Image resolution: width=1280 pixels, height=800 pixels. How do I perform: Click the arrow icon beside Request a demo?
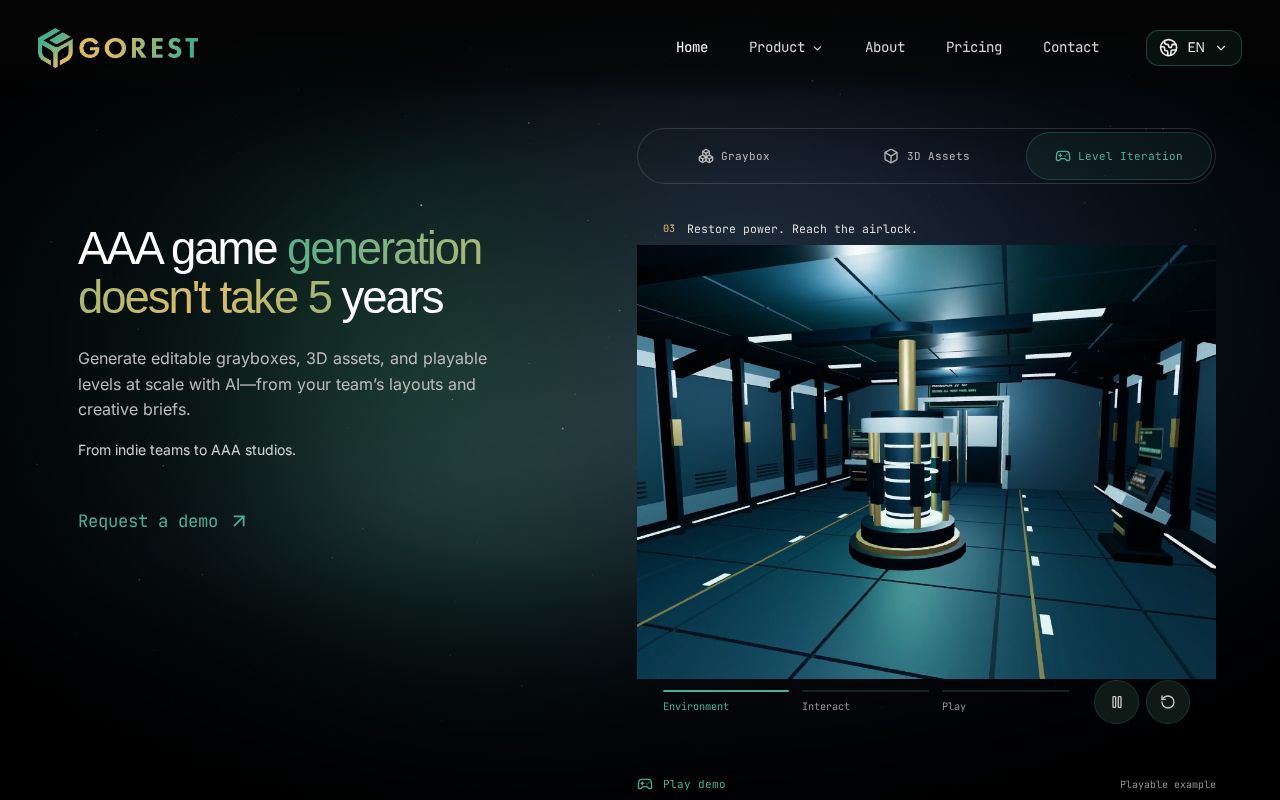point(239,521)
